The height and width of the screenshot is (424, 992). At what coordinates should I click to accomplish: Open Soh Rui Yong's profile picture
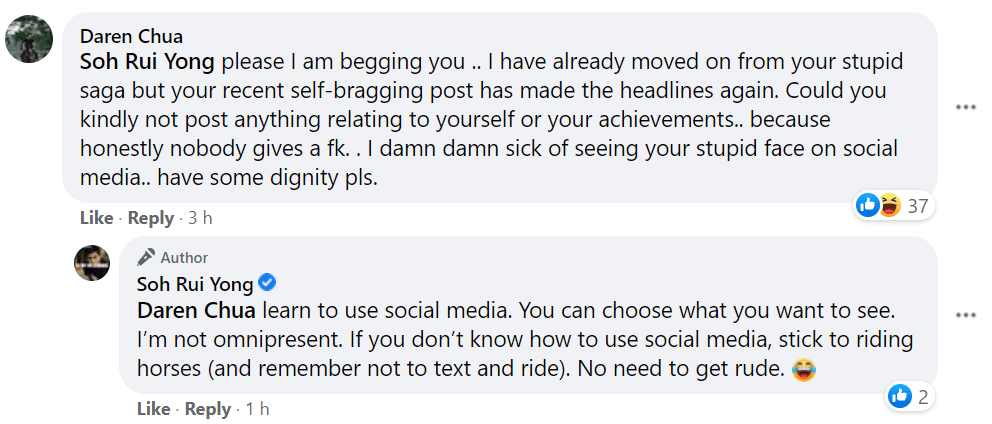pyautogui.click(x=92, y=263)
